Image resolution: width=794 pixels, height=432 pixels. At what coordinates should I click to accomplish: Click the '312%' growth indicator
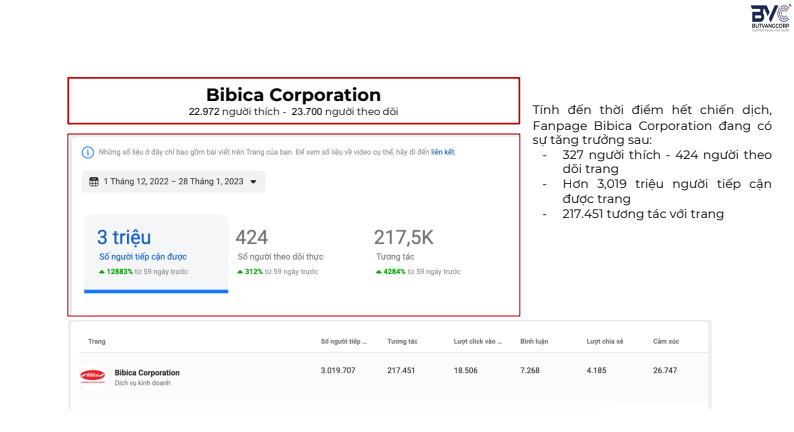pyautogui.click(x=250, y=271)
